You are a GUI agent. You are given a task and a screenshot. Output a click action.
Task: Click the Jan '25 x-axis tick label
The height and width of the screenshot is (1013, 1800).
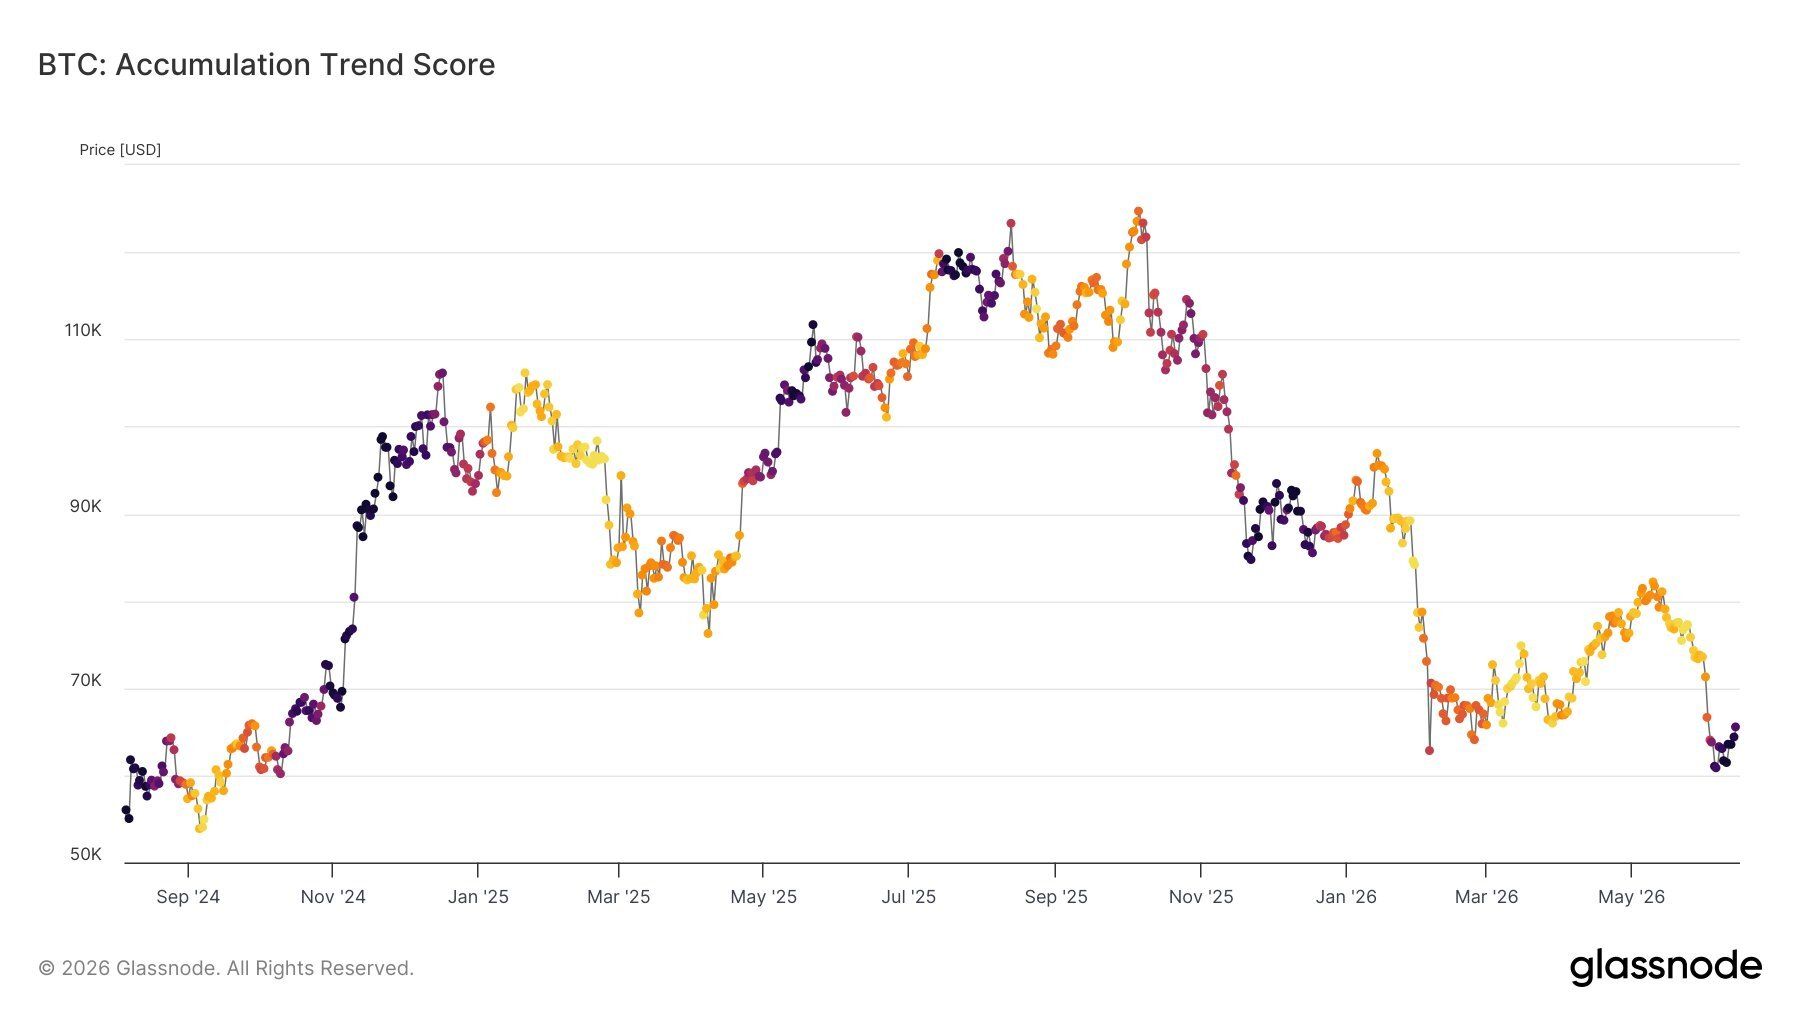(x=478, y=897)
